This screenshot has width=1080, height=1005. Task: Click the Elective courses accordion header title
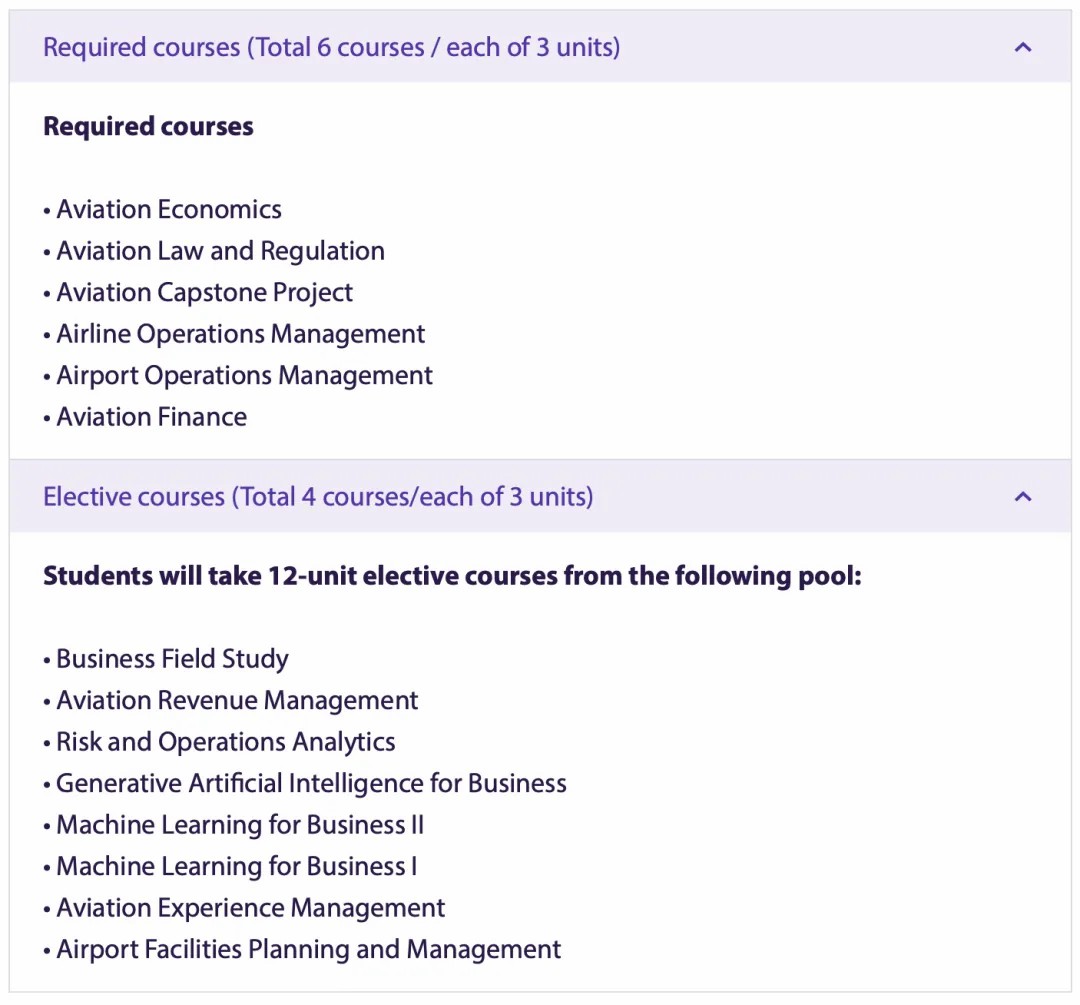pos(318,497)
